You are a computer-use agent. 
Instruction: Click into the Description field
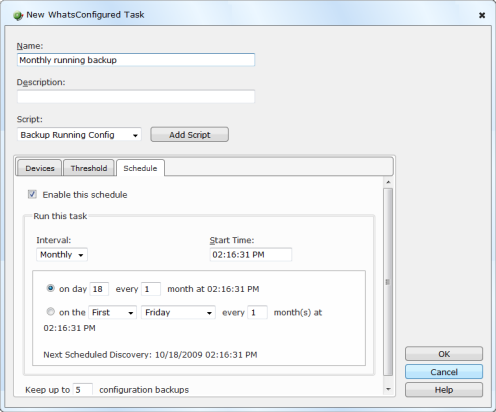click(x=136, y=97)
